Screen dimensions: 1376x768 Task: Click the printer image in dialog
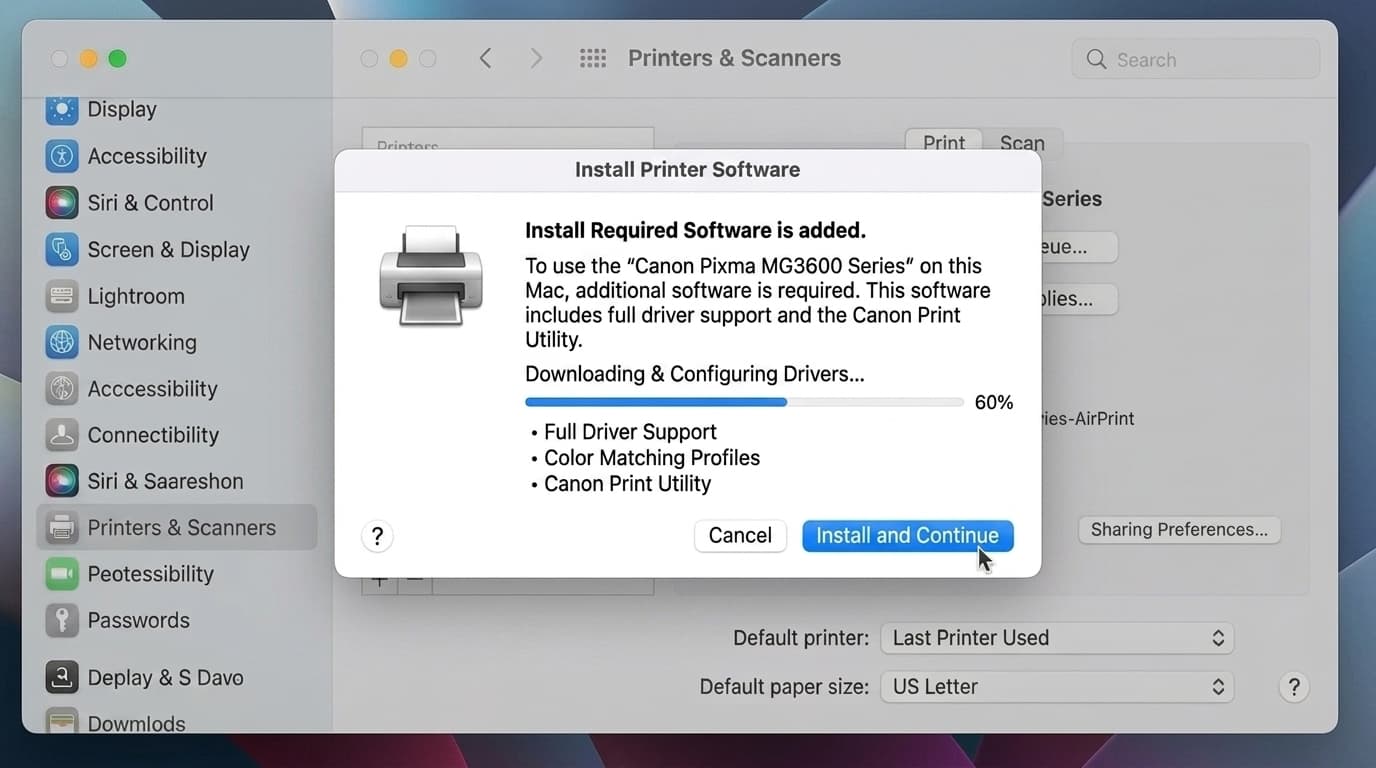pos(431,276)
